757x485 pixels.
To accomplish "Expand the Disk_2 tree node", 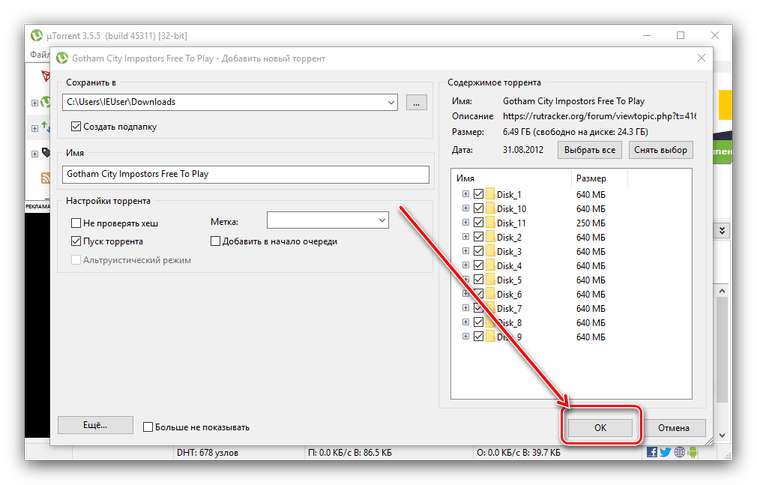I will (x=465, y=238).
